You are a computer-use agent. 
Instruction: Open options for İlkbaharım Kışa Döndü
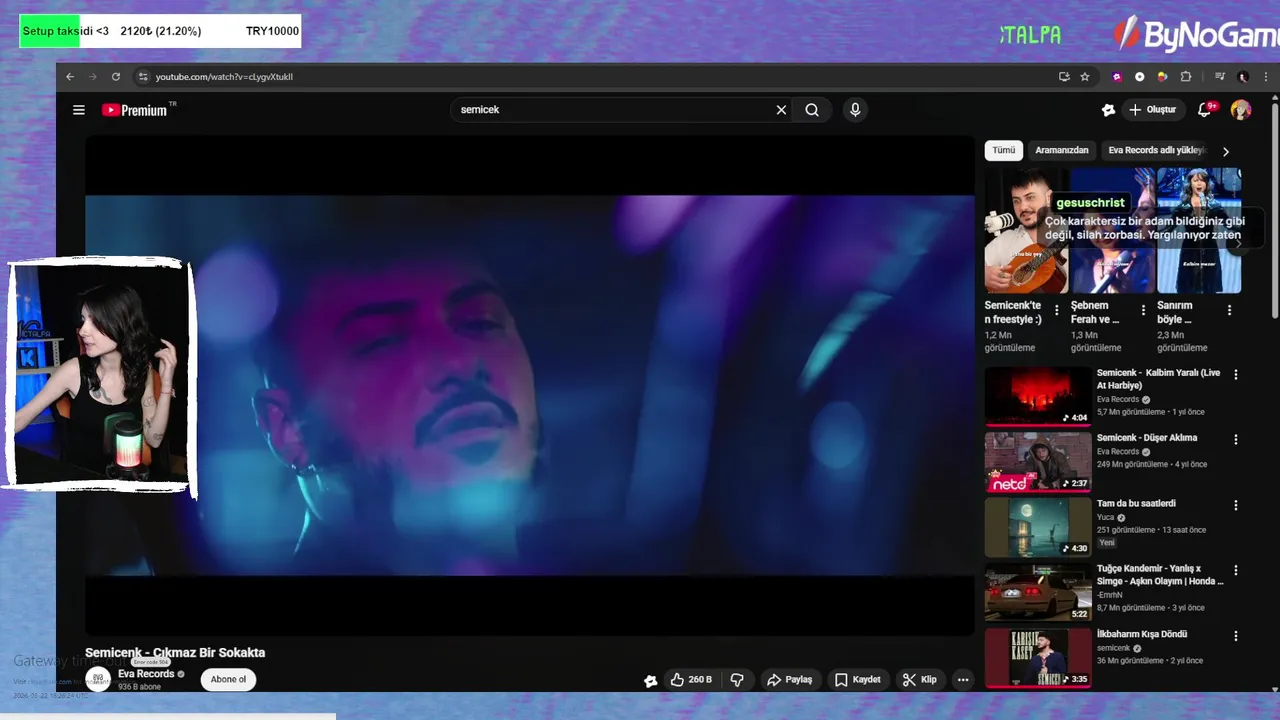(1236, 636)
